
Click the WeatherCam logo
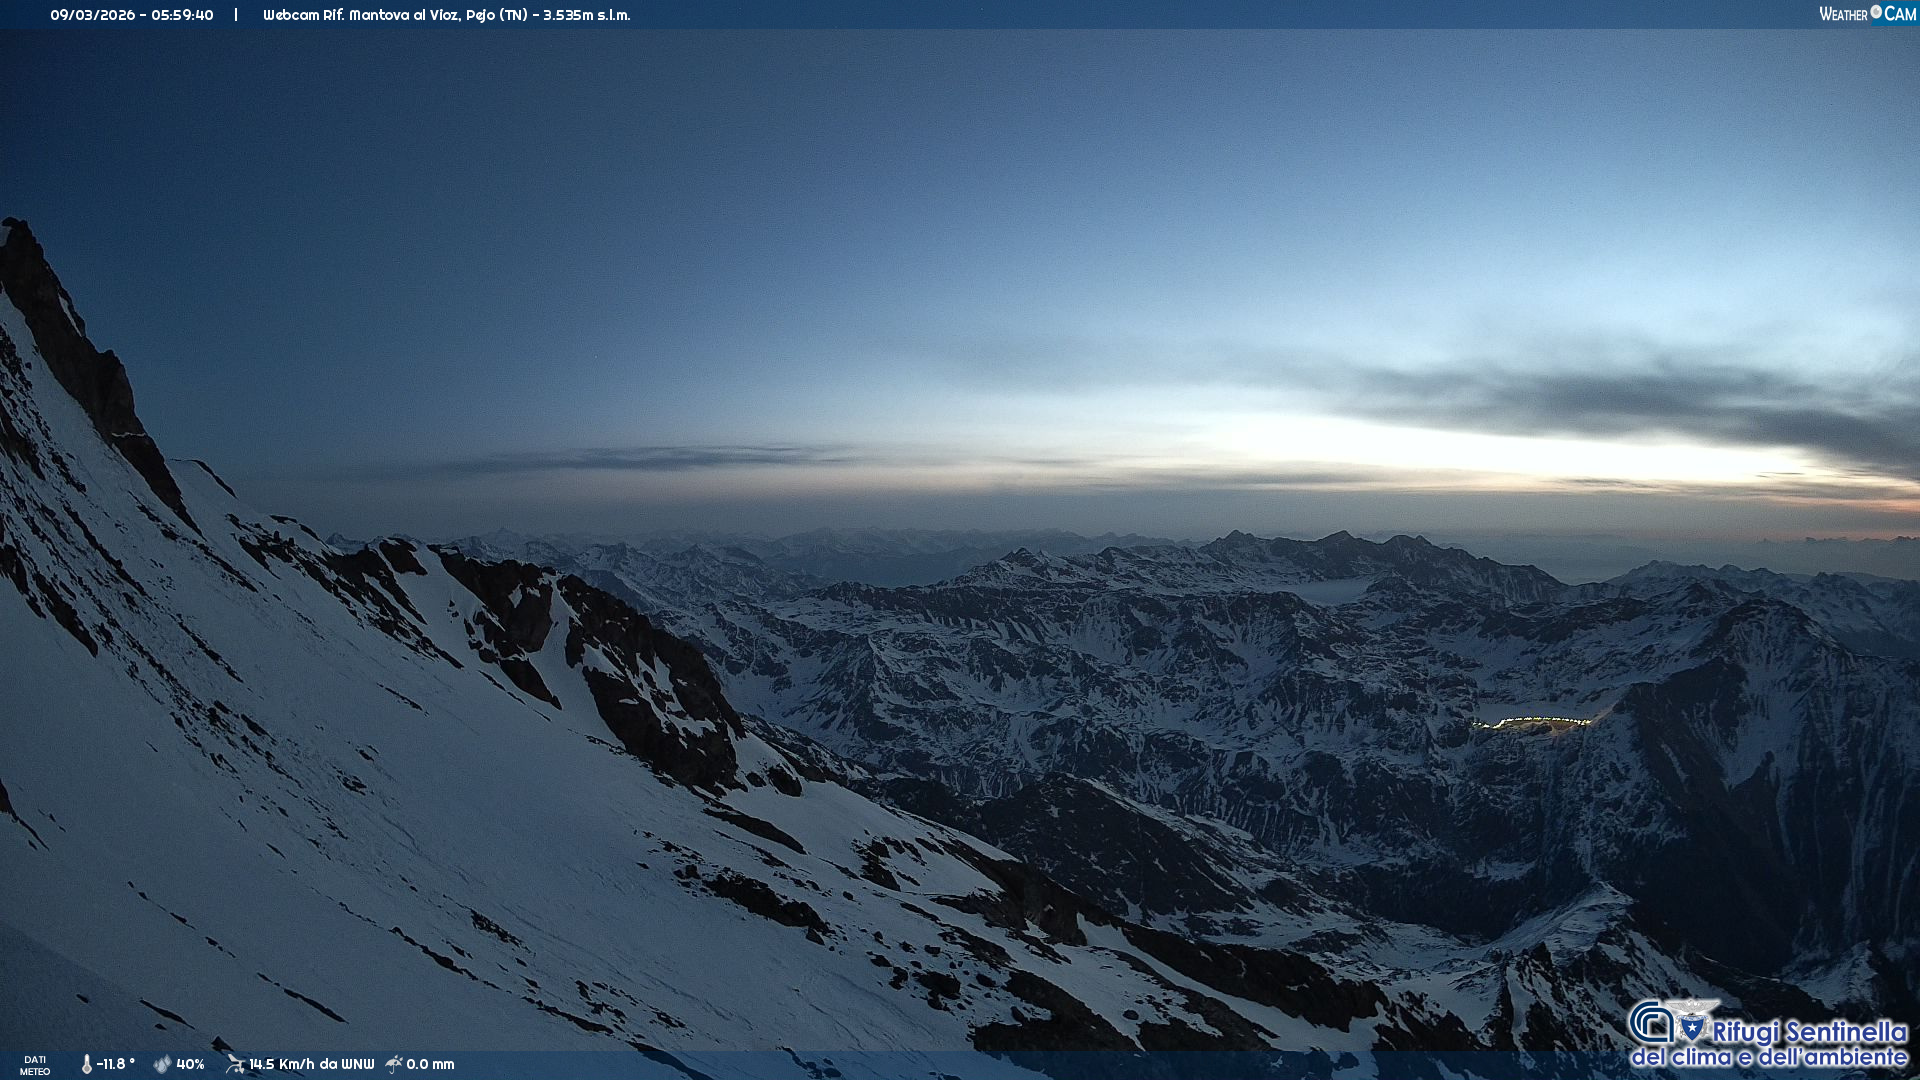[x=1867, y=14]
